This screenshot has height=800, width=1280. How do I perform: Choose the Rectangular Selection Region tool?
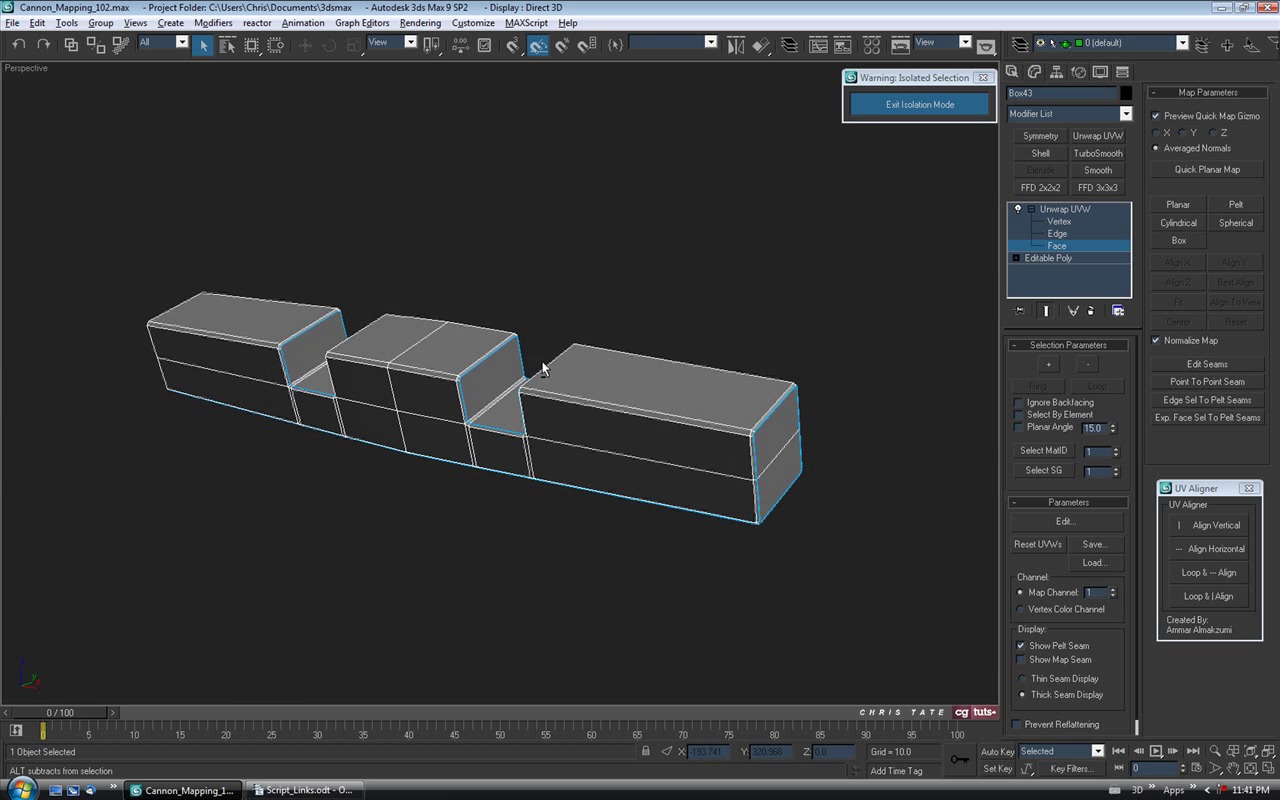pos(251,44)
